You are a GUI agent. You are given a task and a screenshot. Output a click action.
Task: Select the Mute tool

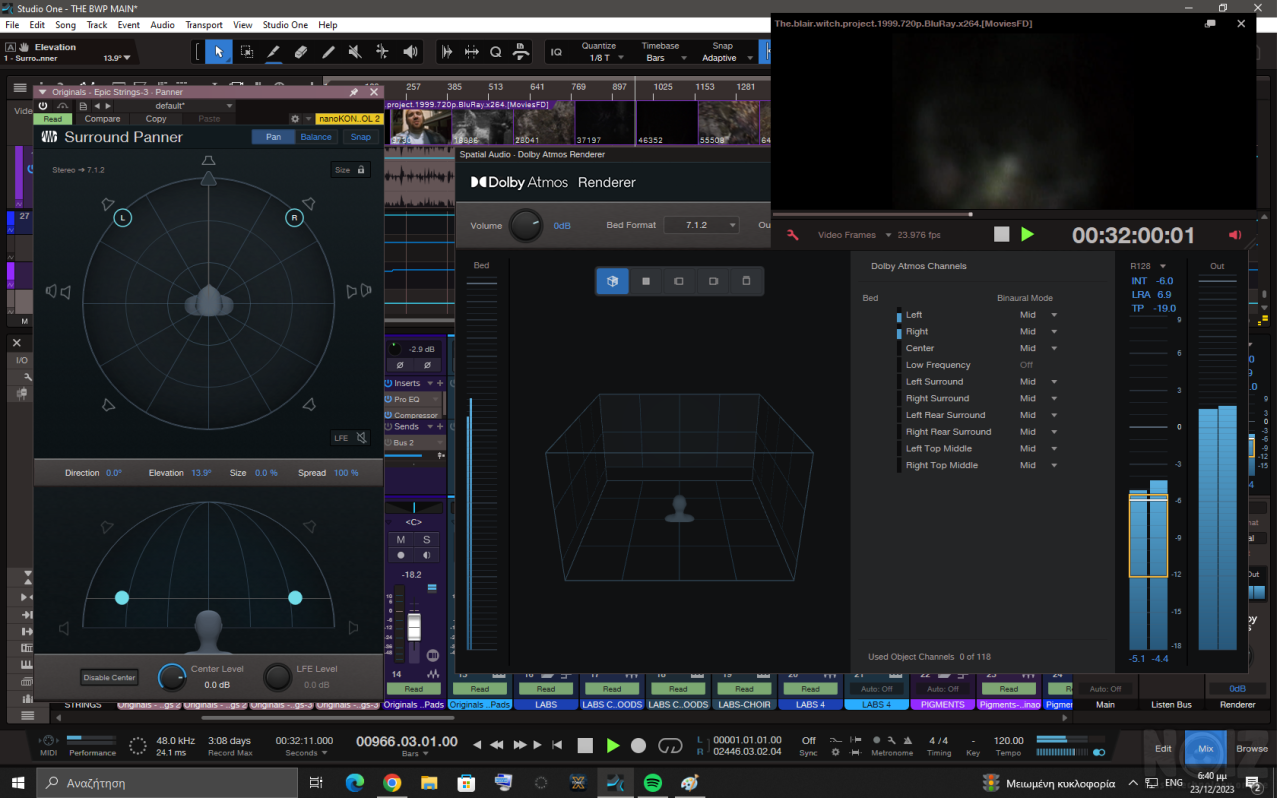(355, 52)
